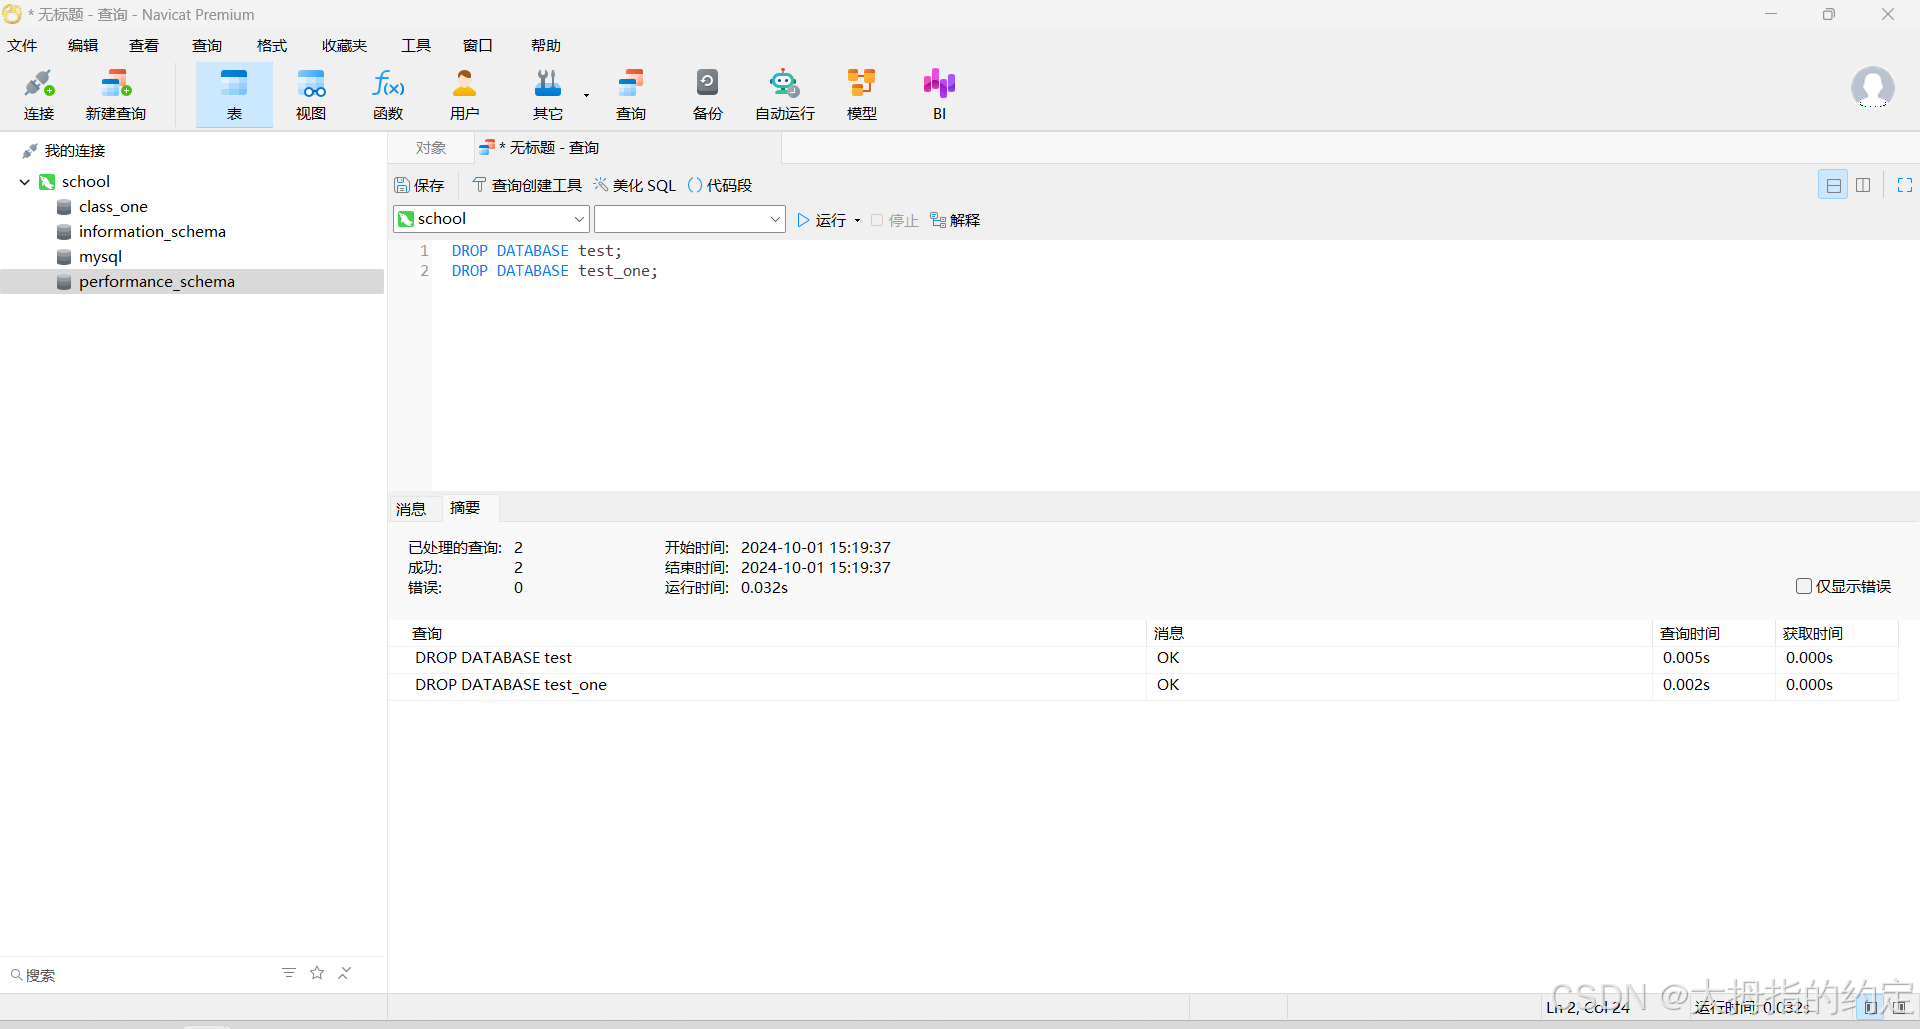
Task: Click the 美化 SQL button
Action: [x=635, y=186]
